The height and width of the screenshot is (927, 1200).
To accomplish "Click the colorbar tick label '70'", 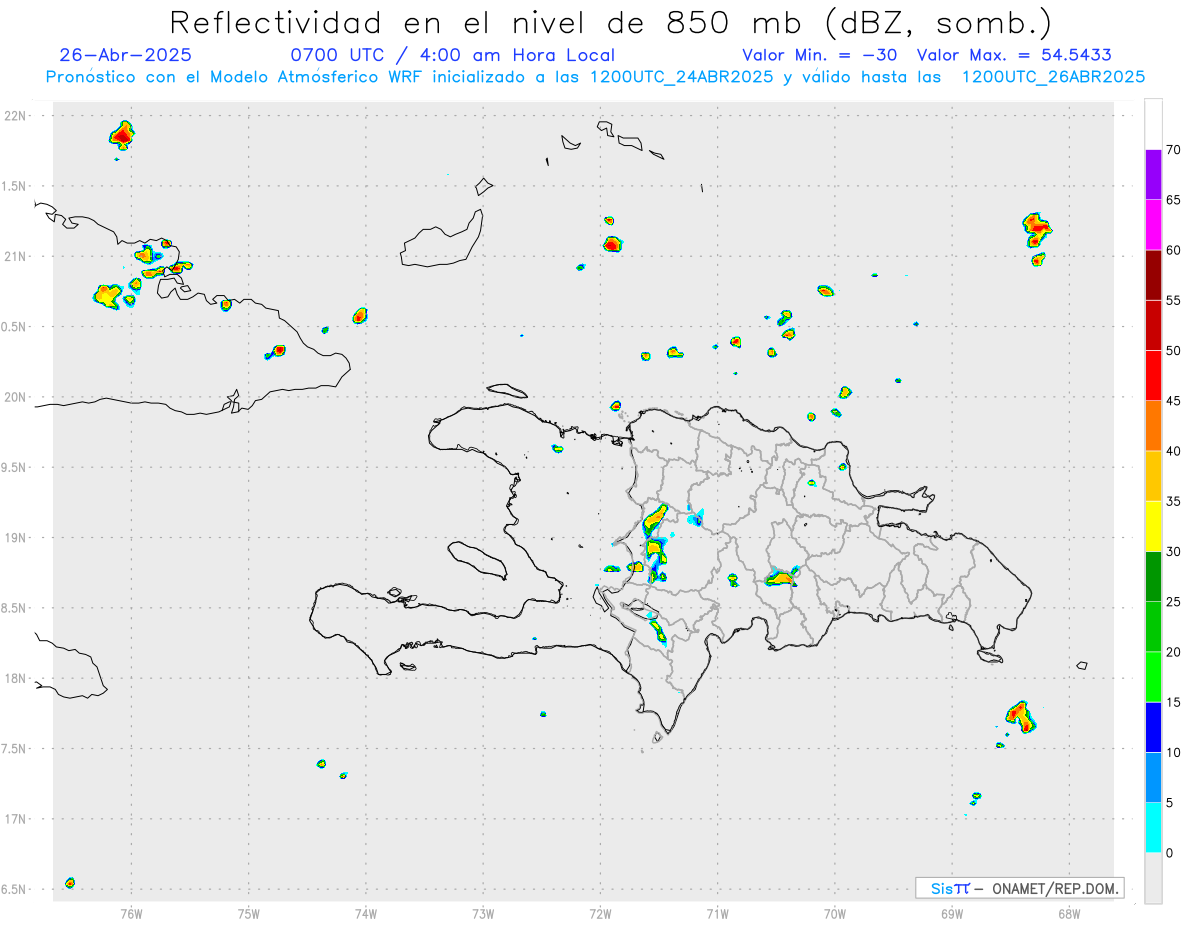I will pos(1173,150).
